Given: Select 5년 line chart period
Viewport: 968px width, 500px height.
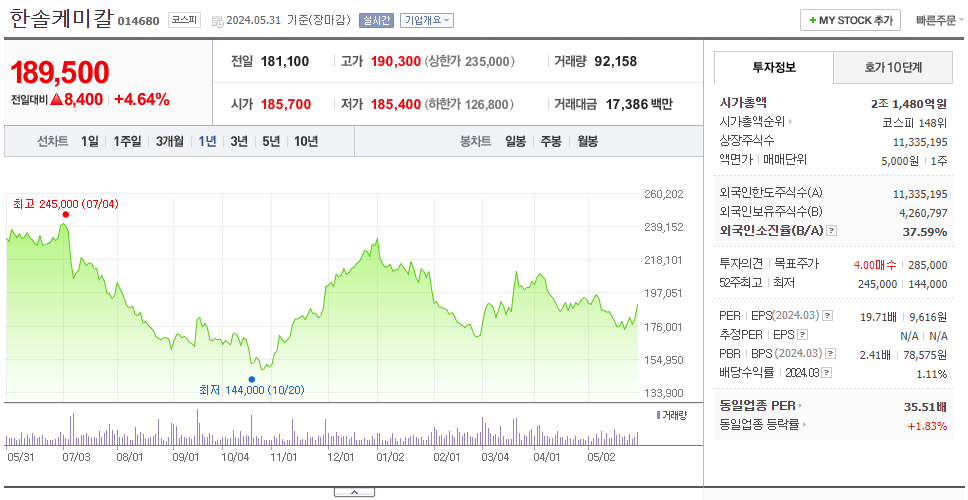Looking at the screenshot, I should pos(271,141).
